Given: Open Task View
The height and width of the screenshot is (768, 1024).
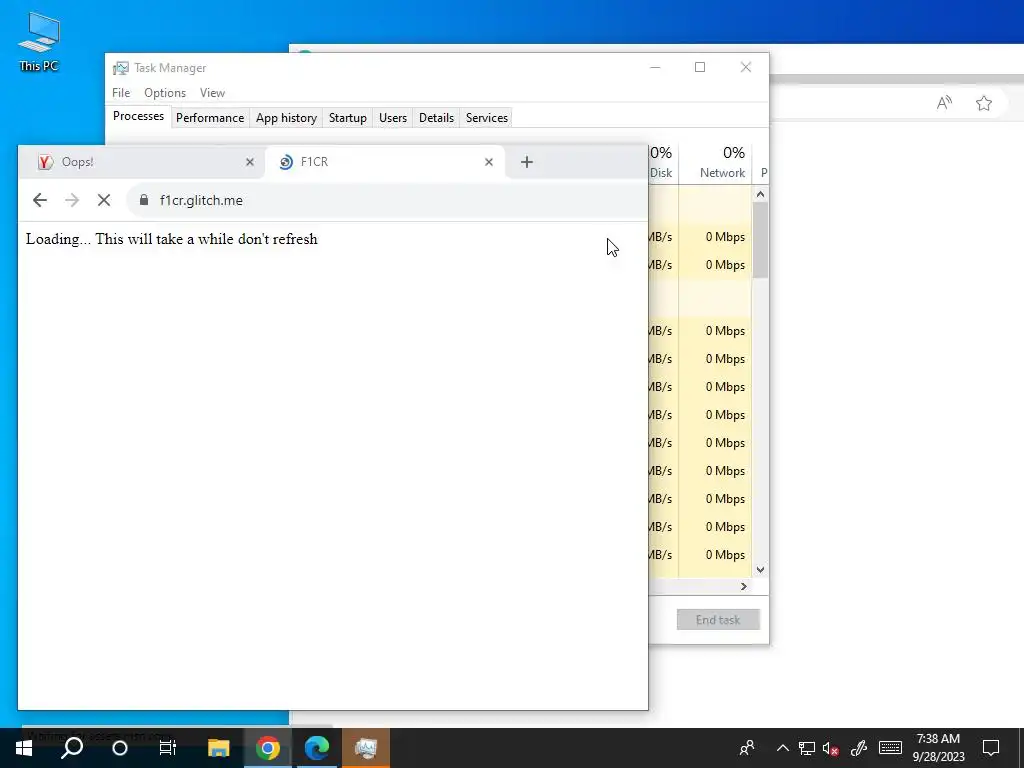Looking at the screenshot, I should (168, 748).
